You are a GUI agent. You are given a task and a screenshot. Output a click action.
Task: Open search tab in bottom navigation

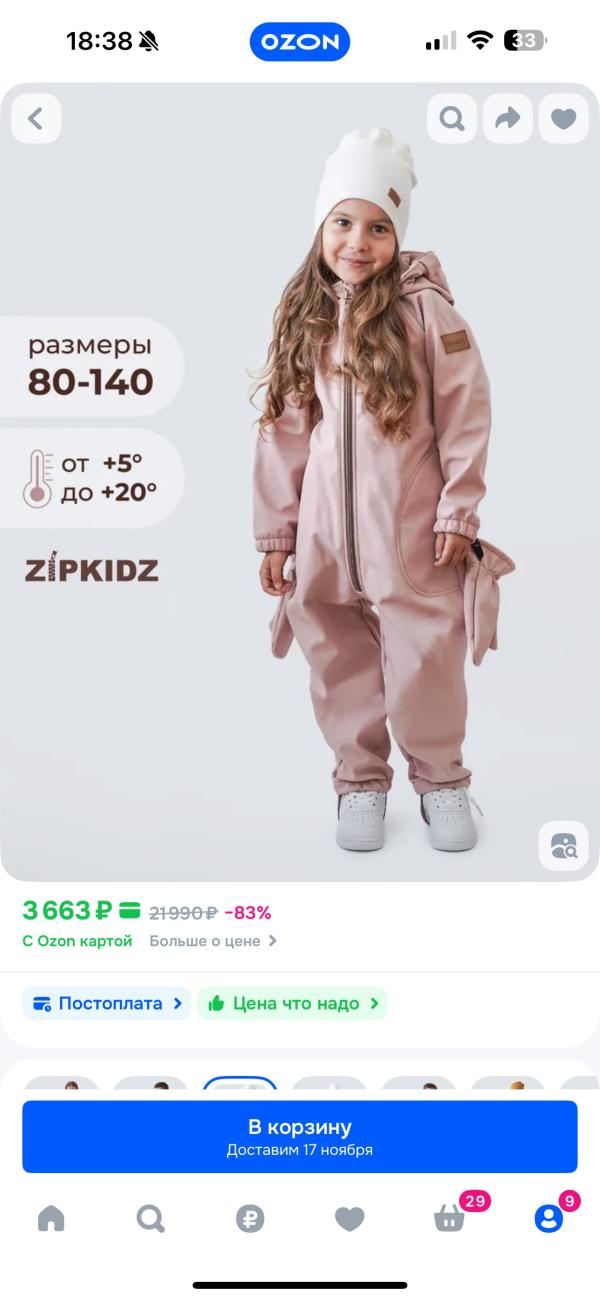click(x=150, y=1218)
